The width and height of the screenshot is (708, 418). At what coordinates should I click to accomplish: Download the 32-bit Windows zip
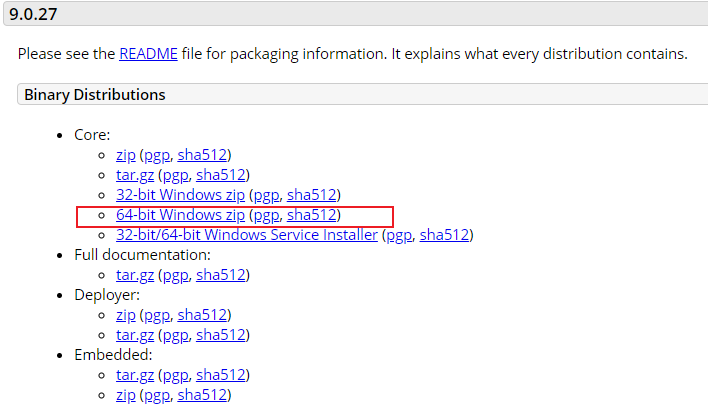(180, 195)
